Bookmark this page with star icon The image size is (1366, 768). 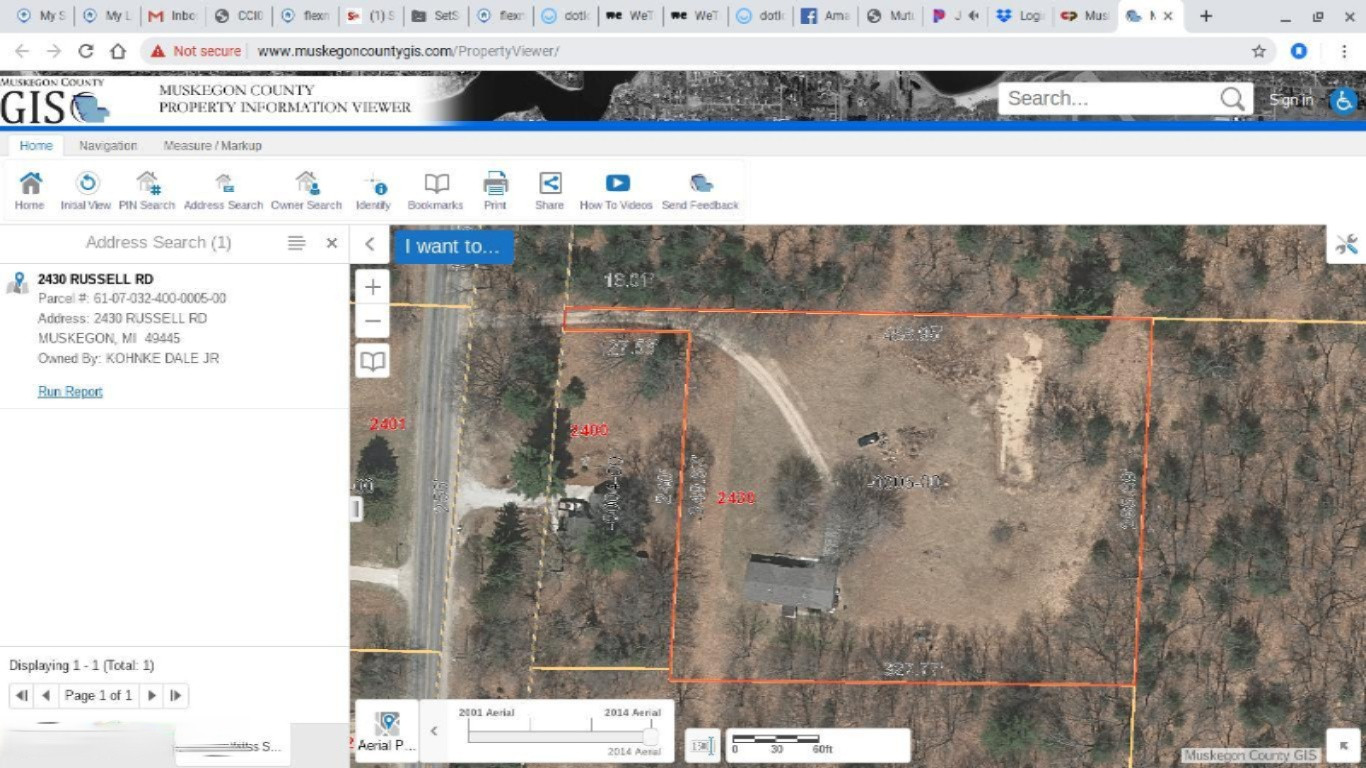pos(1259,51)
